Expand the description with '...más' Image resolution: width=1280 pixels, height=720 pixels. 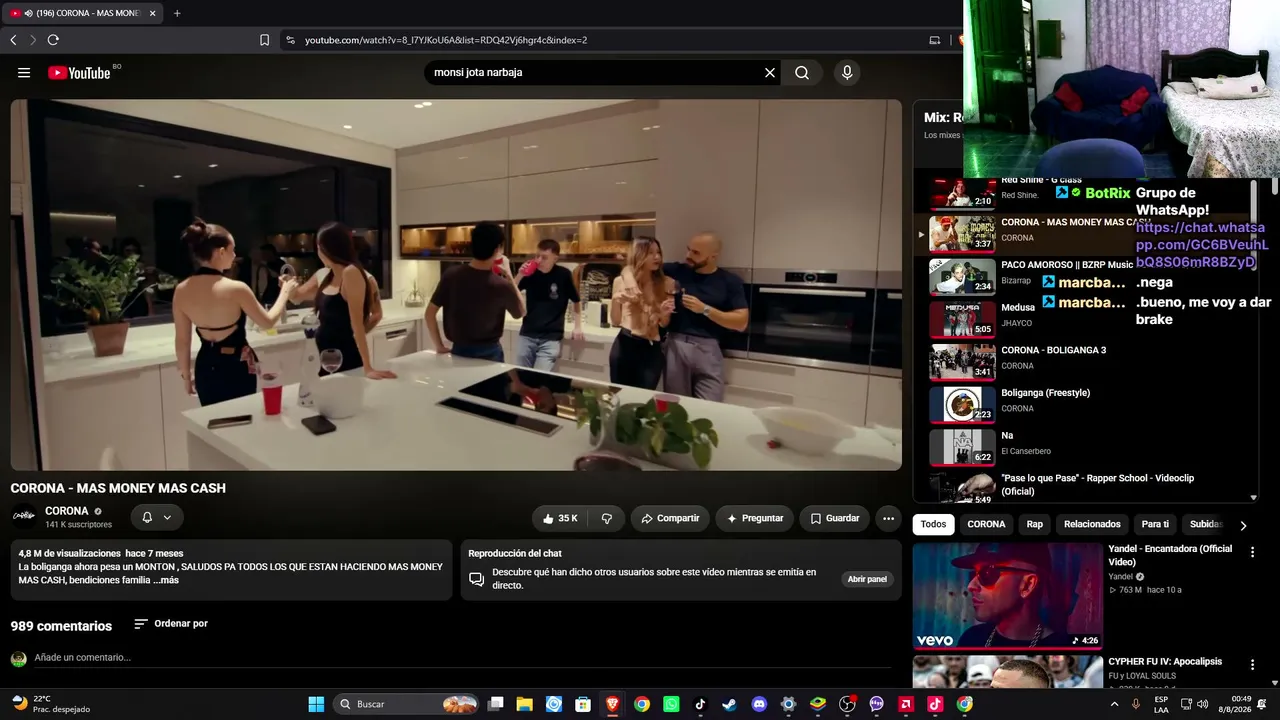[x=166, y=580]
